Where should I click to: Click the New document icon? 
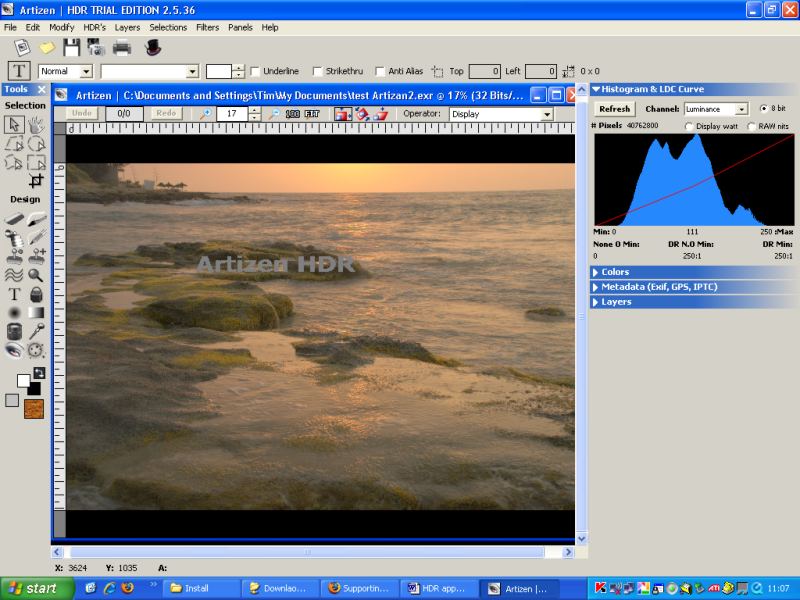(x=22, y=47)
